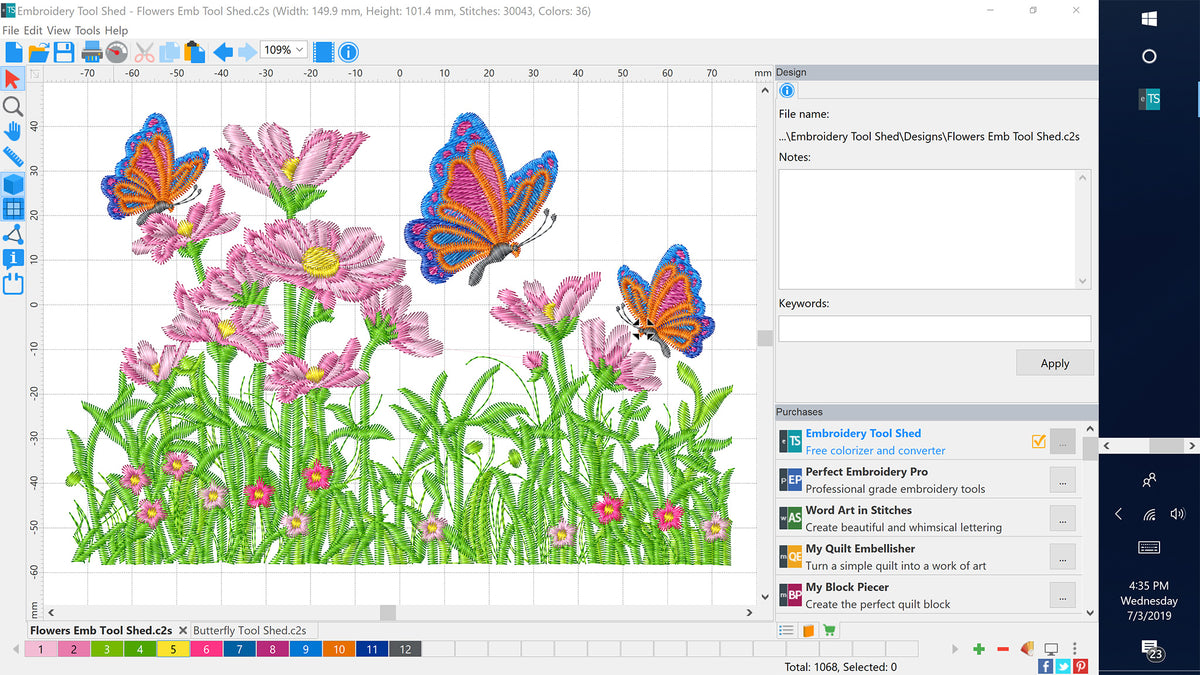Open the three-dot overflow menu by palette
Screen dimensions: 1200x675
(x=1074, y=650)
